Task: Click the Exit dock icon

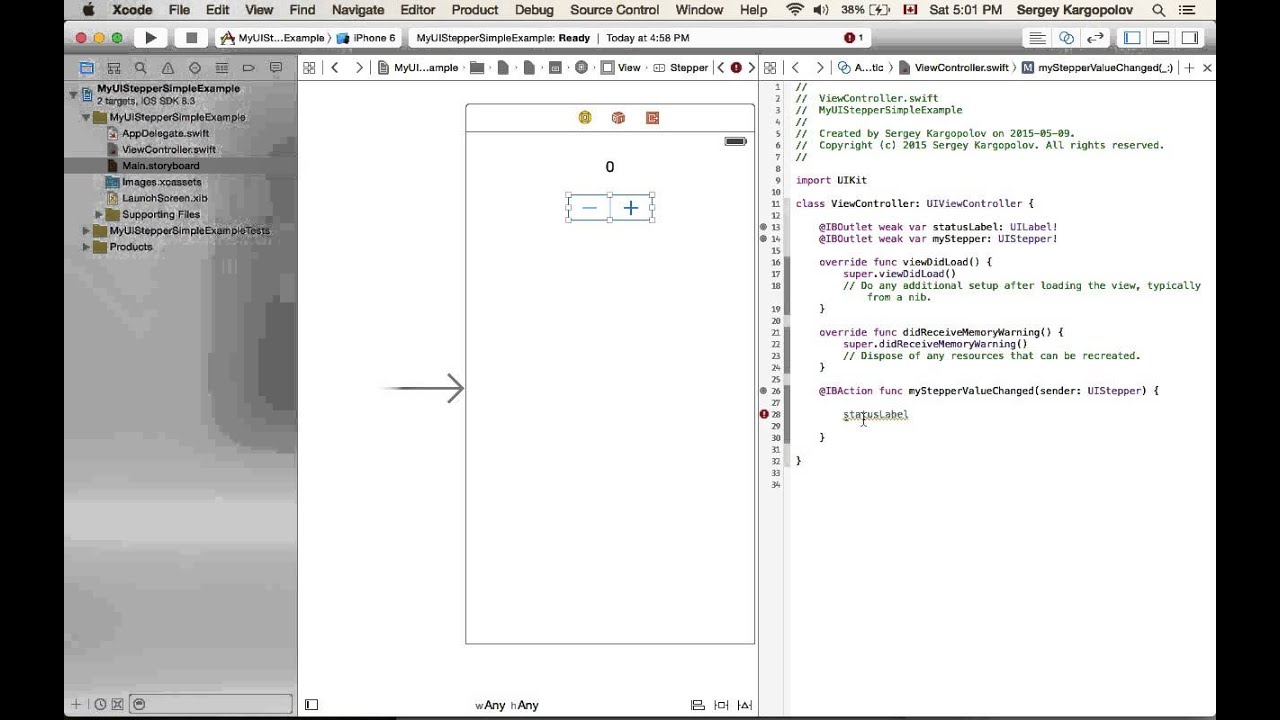Action: pos(652,118)
